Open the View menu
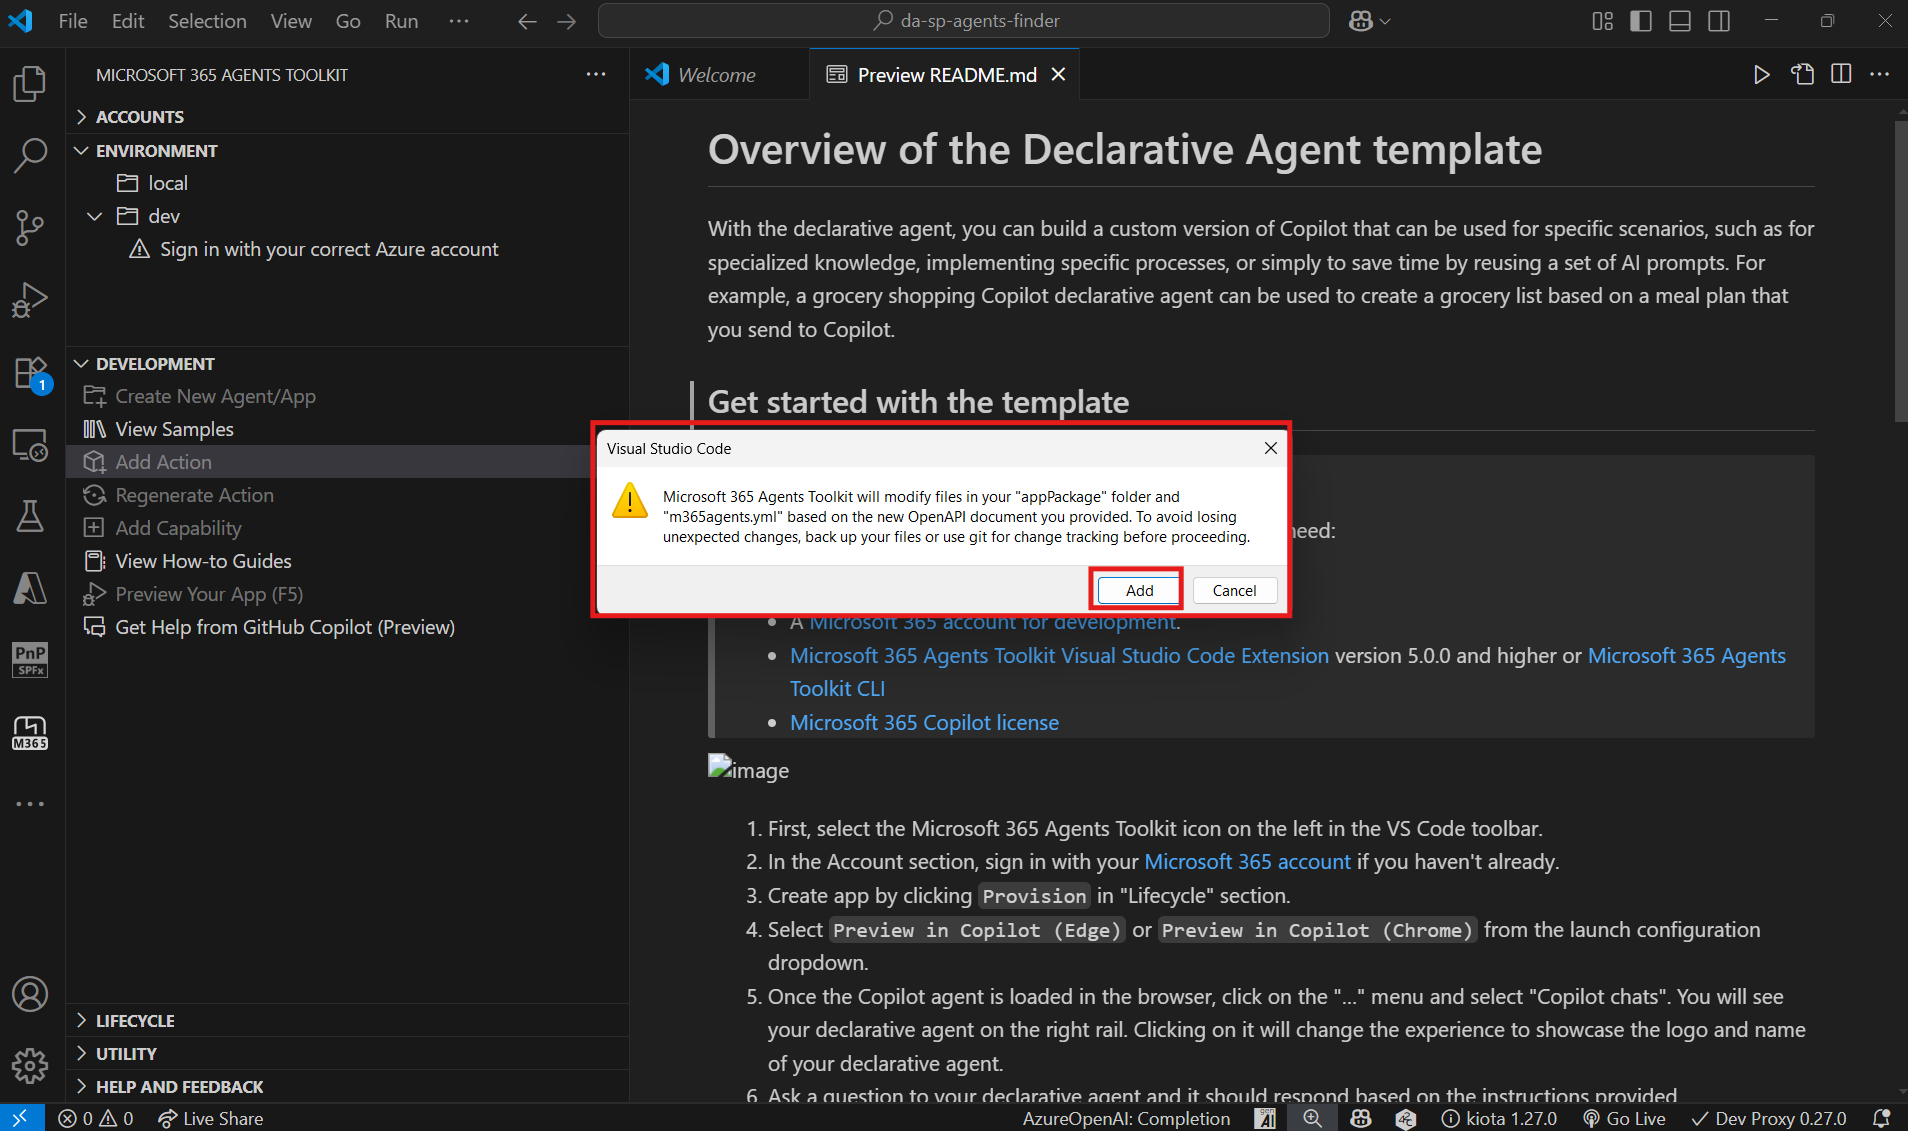The height and width of the screenshot is (1131, 1908). tap(291, 21)
